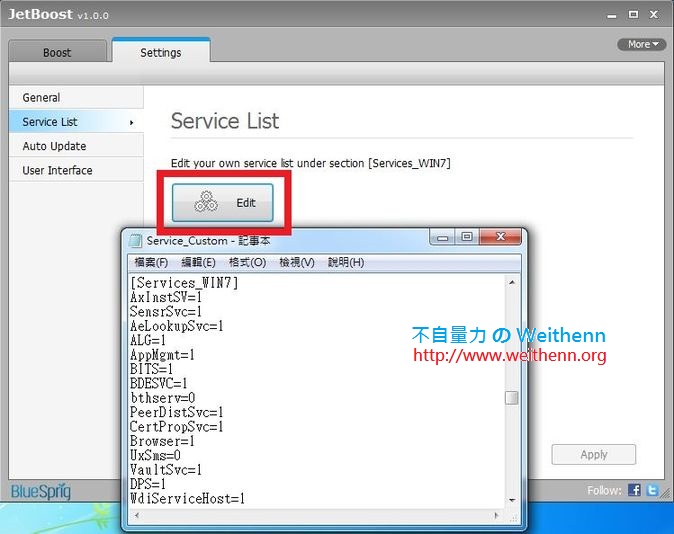This screenshot has width=674, height=534.
Task: Click the BDESVC=1 line
Action: pyautogui.click(x=159, y=384)
